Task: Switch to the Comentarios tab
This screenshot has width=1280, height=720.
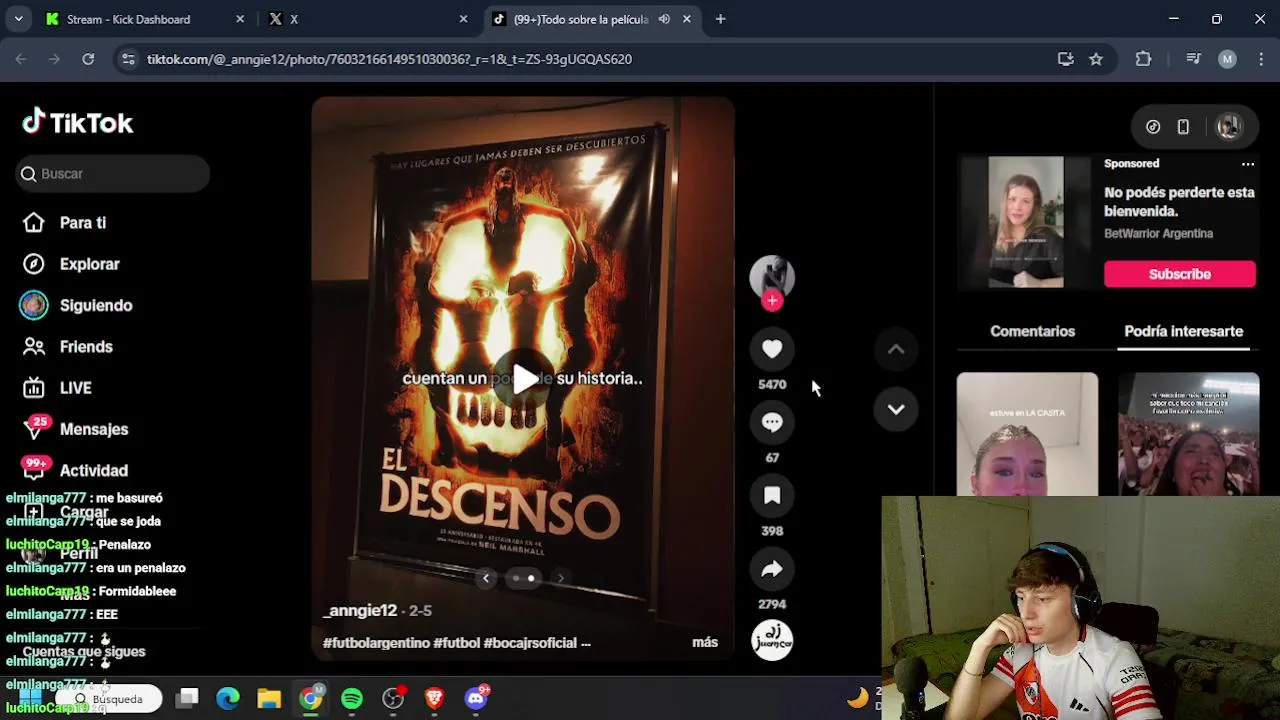Action: 1032,331
